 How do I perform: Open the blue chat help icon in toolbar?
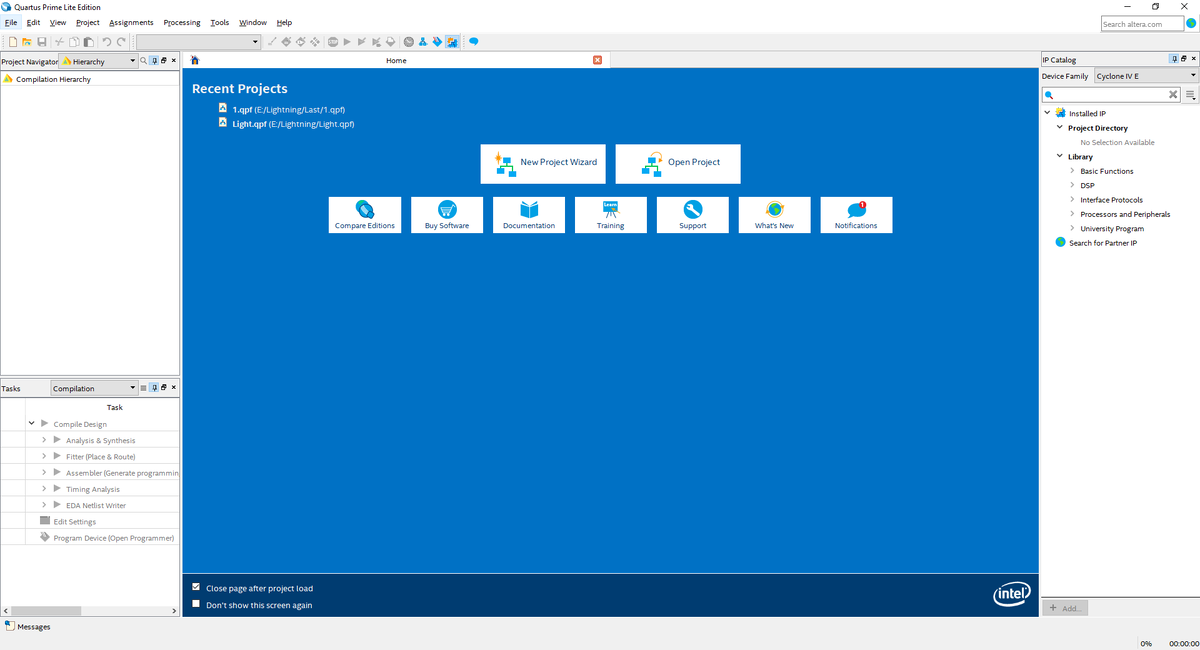click(x=473, y=42)
